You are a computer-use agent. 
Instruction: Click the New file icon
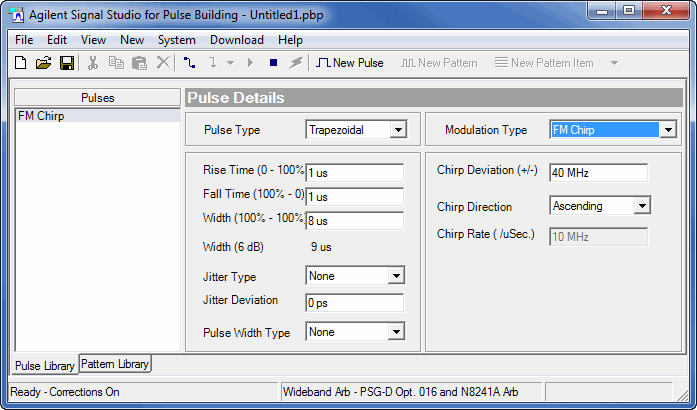[20, 63]
